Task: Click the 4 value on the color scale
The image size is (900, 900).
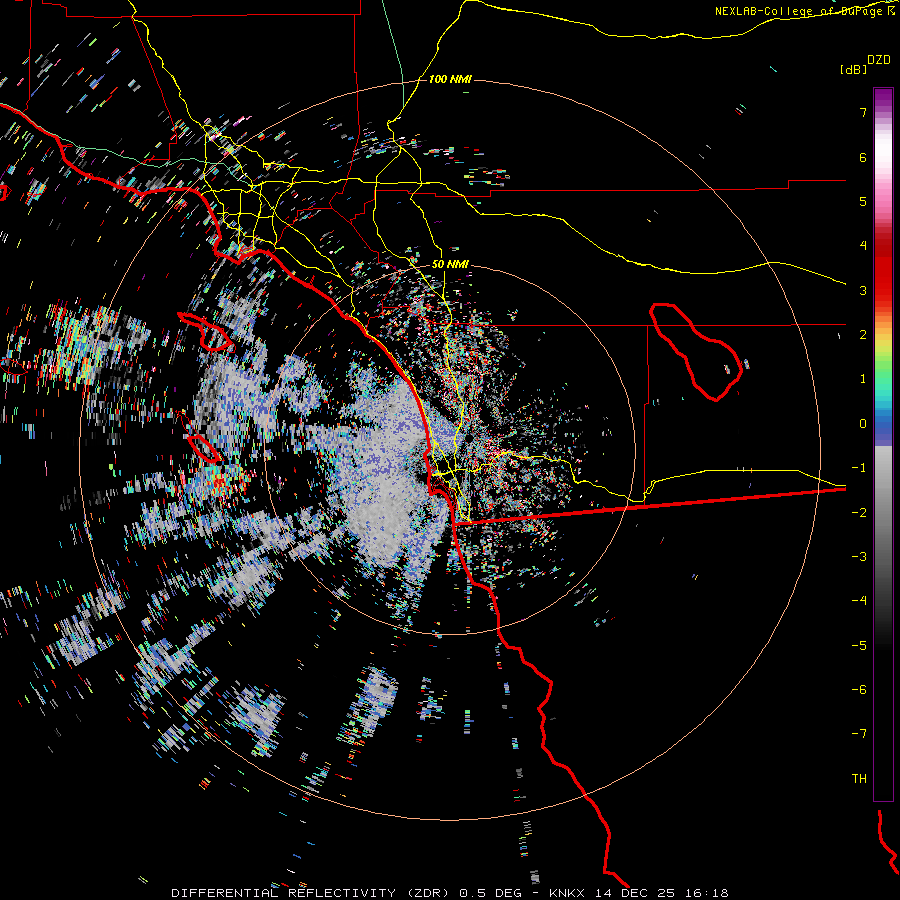Action: tap(863, 246)
